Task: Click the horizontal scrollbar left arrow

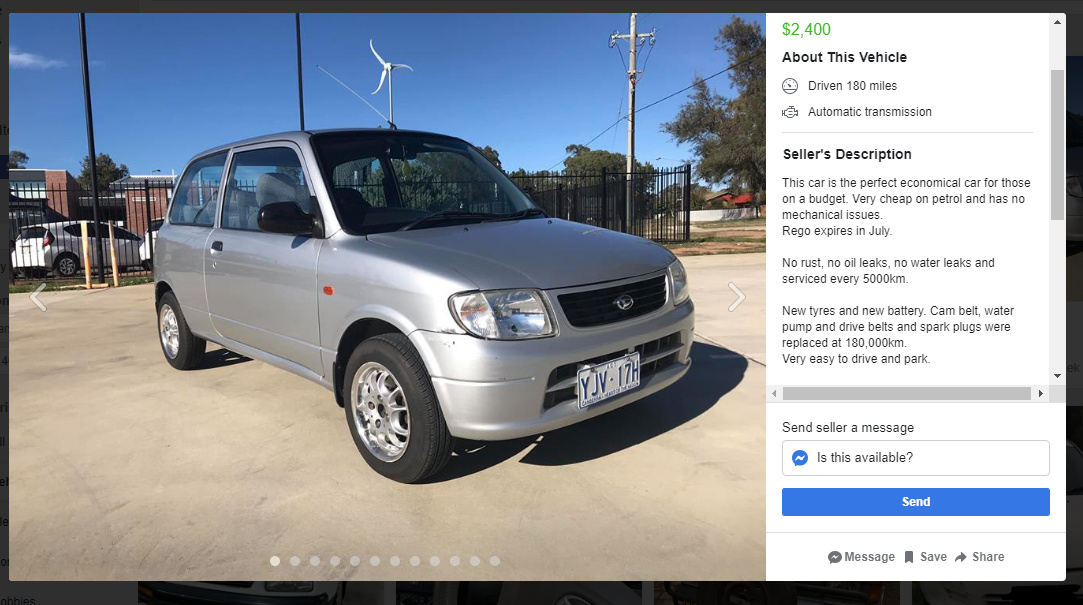Action: (x=774, y=394)
